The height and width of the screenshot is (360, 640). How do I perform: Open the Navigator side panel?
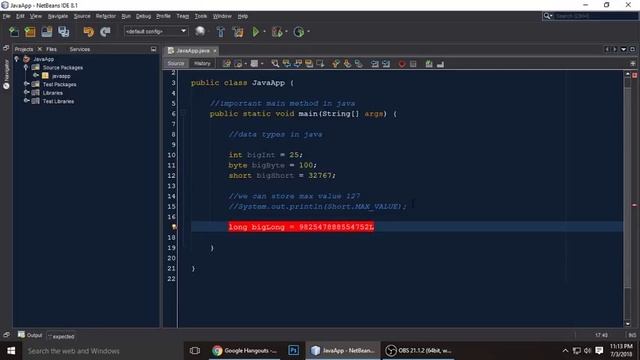6,74
